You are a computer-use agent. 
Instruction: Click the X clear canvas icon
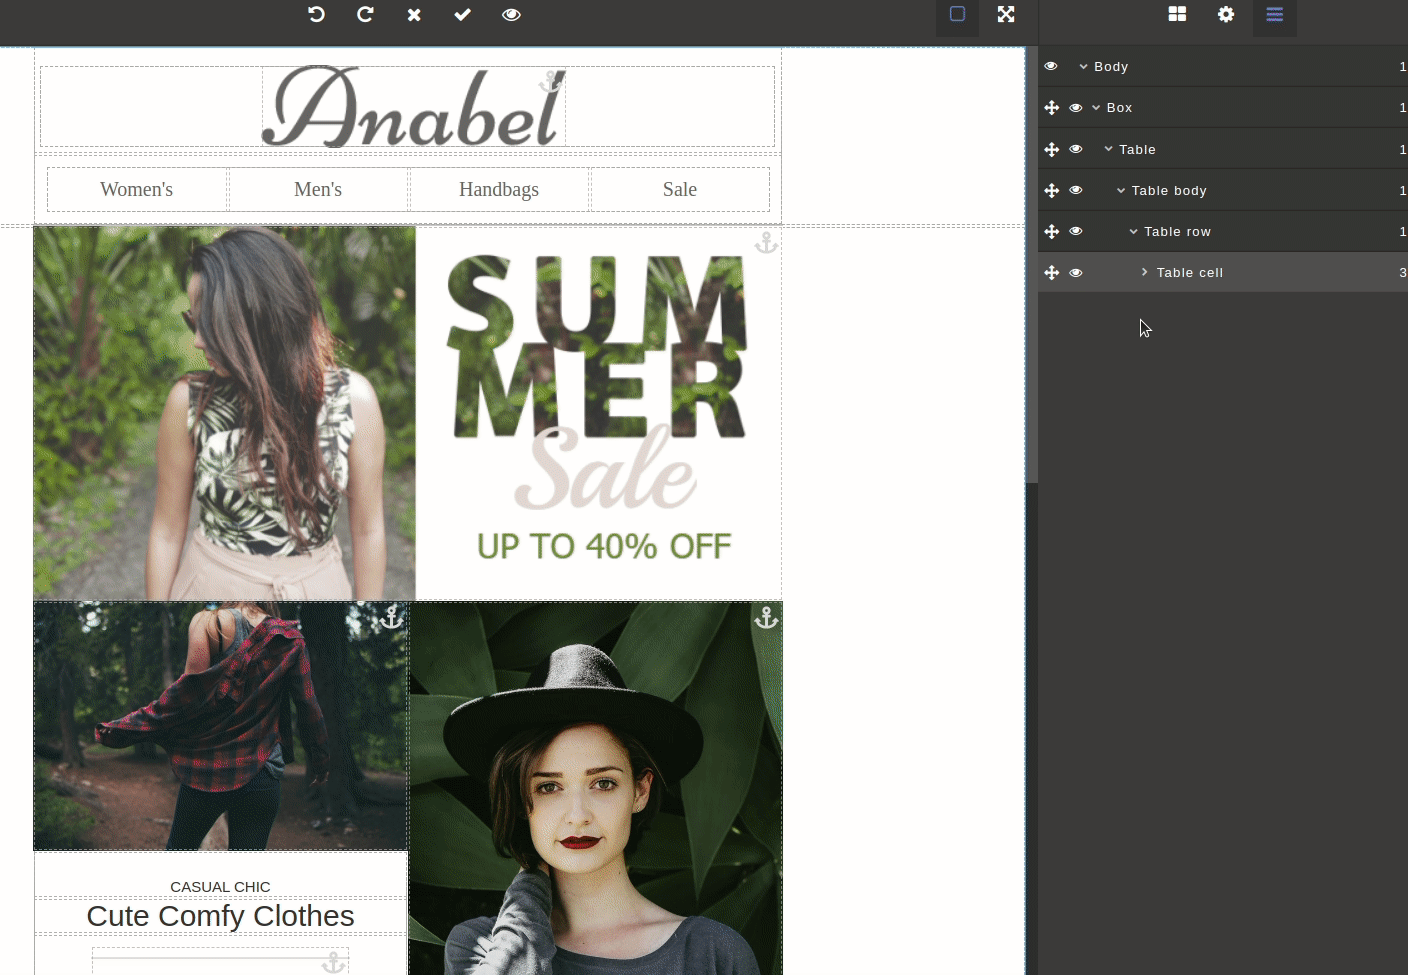click(x=414, y=15)
